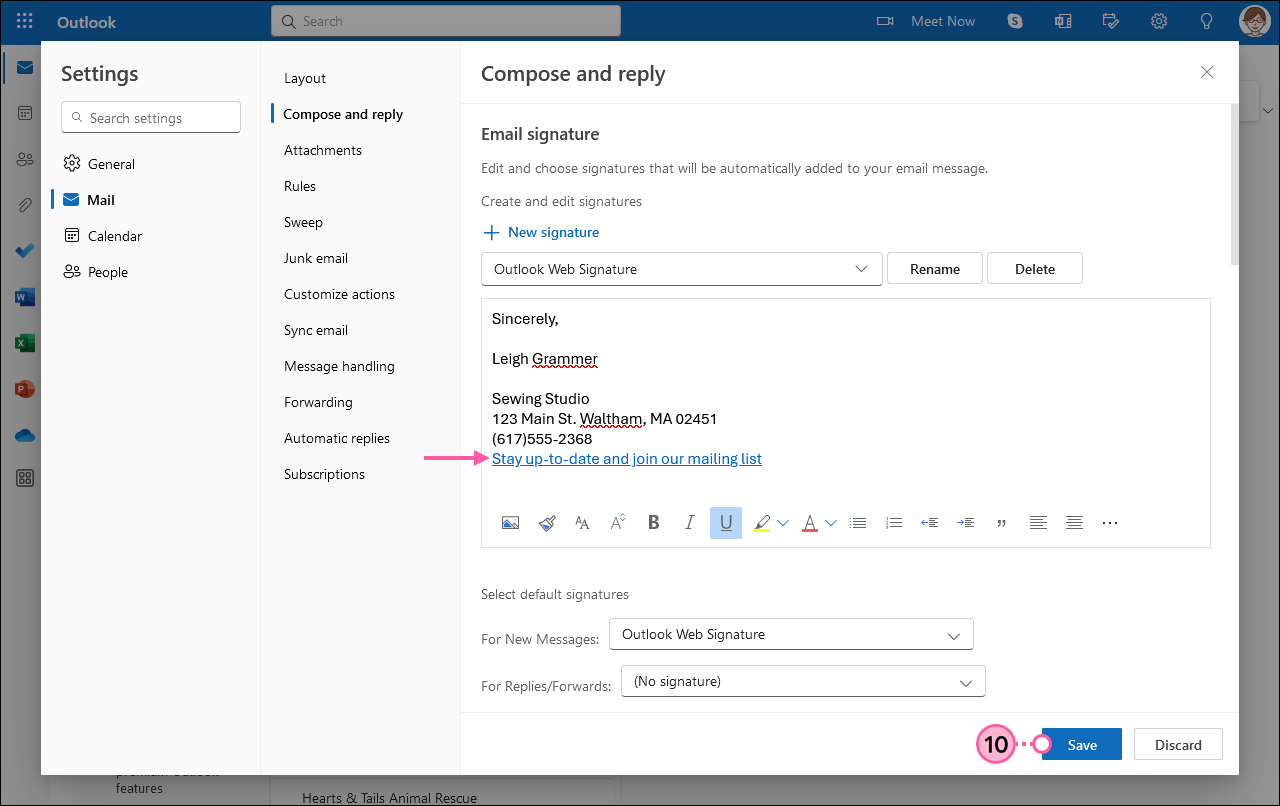The image size is (1280, 806).
Task: Open the People settings category
Action: pos(96,272)
